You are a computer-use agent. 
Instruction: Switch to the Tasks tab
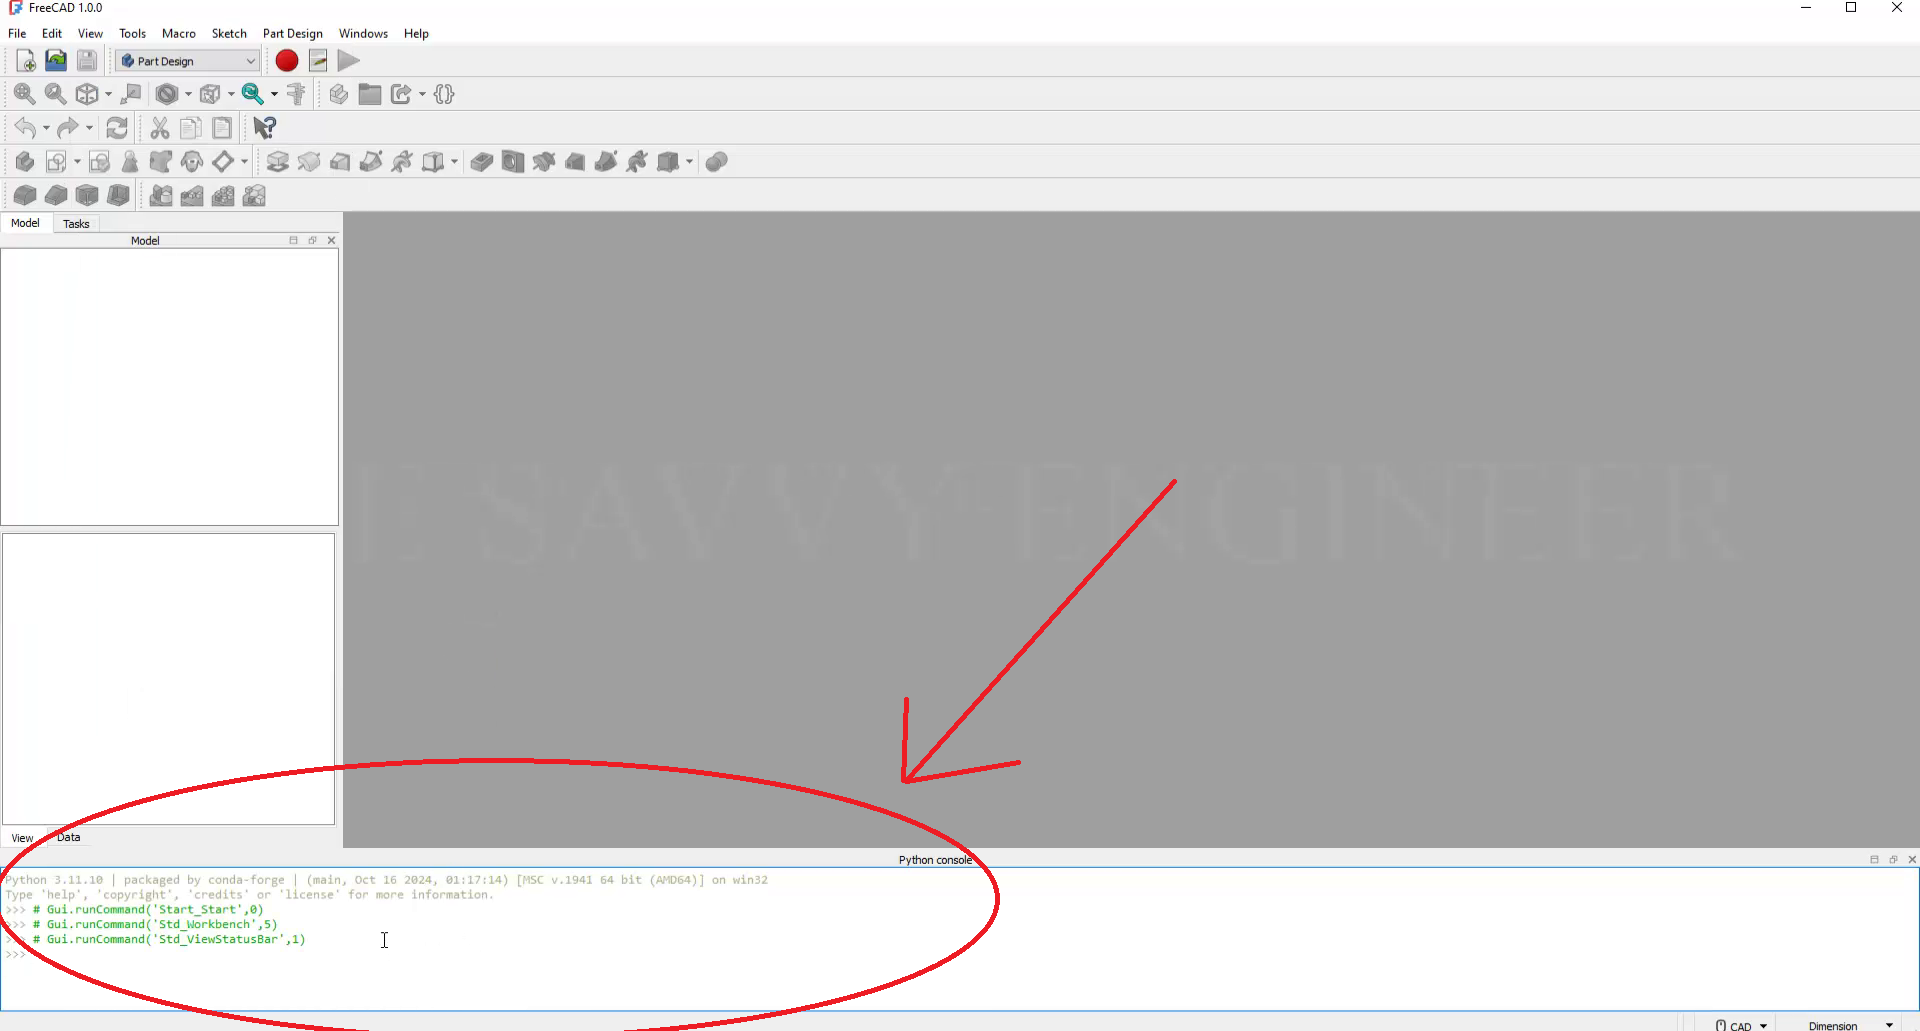click(x=76, y=224)
